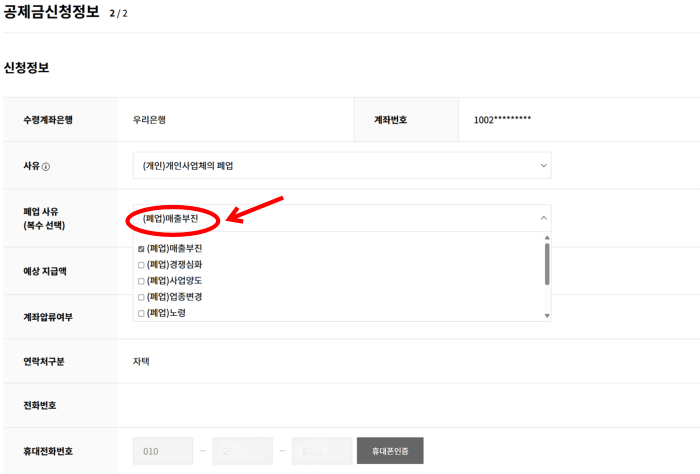
Task: Click the list scrollbar up arrow
Action: pos(547,238)
